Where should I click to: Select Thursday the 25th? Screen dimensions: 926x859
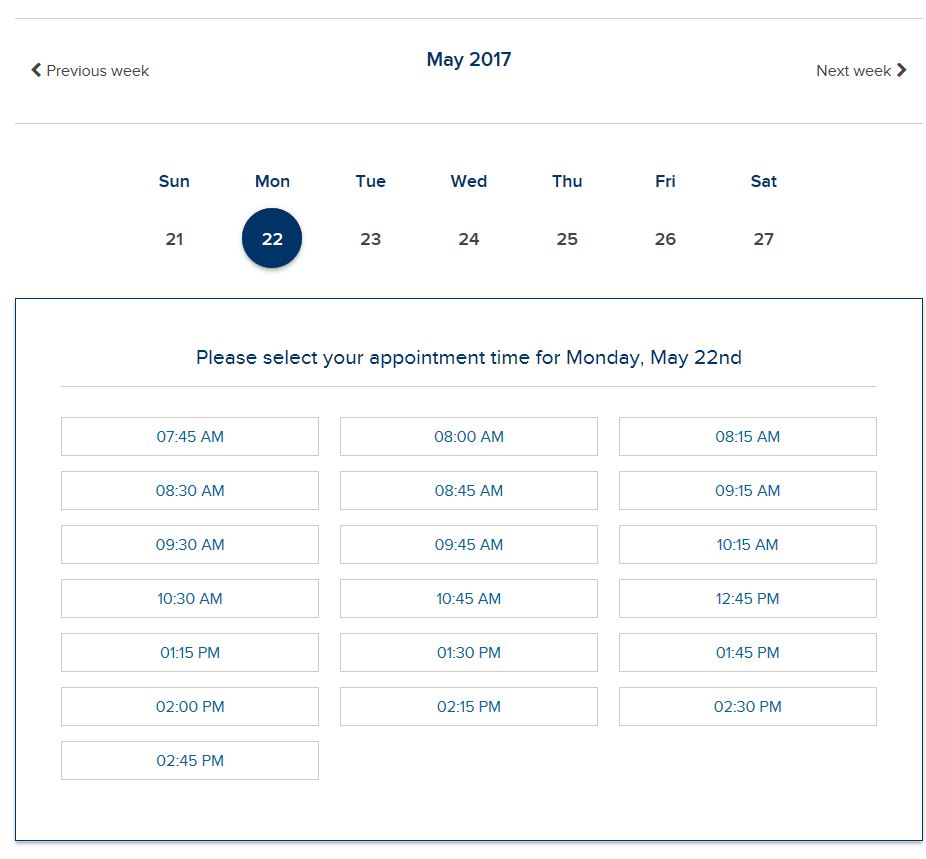pos(567,239)
